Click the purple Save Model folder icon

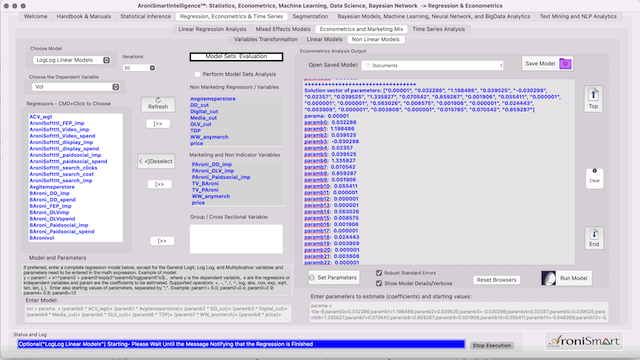pos(565,64)
